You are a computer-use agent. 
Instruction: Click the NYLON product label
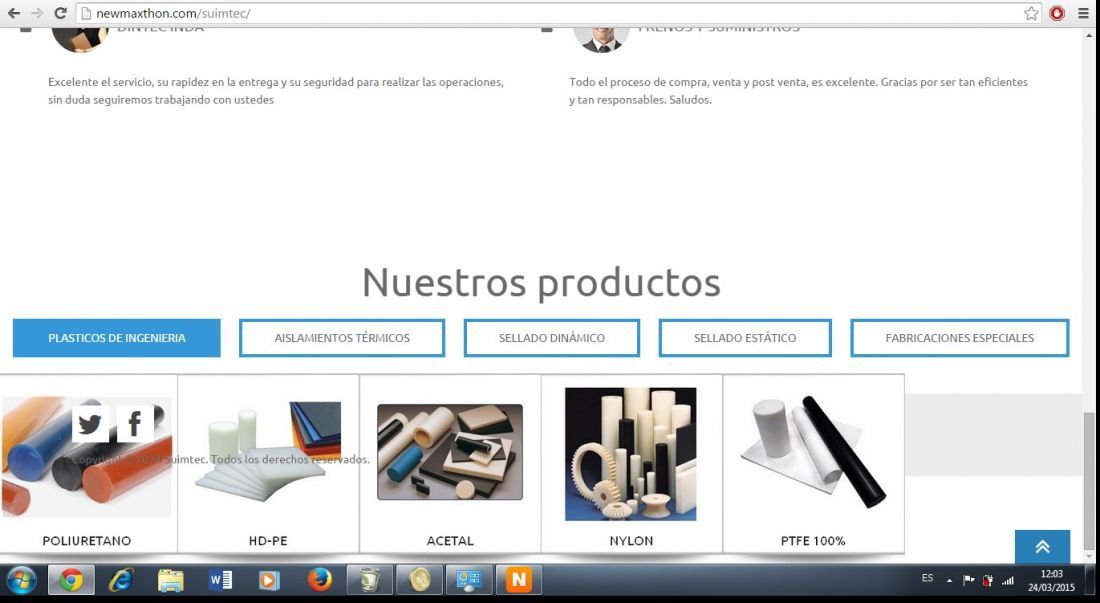click(x=631, y=541)
